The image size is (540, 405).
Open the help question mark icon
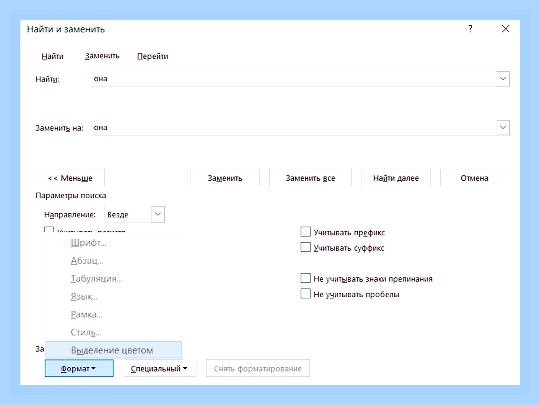point(470,29)
